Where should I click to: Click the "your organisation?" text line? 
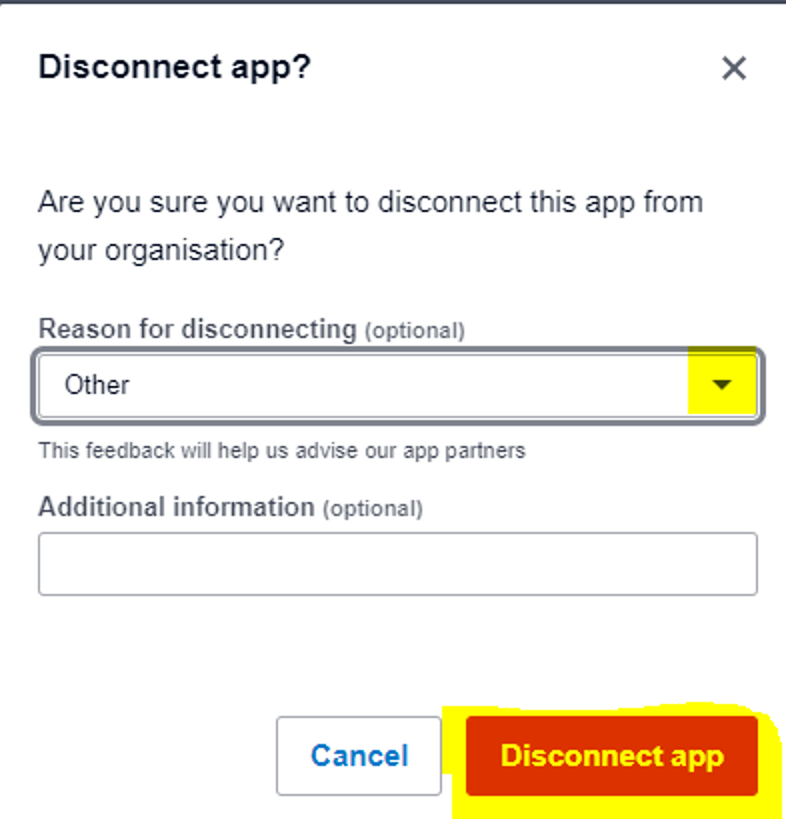tap(160, 250)
